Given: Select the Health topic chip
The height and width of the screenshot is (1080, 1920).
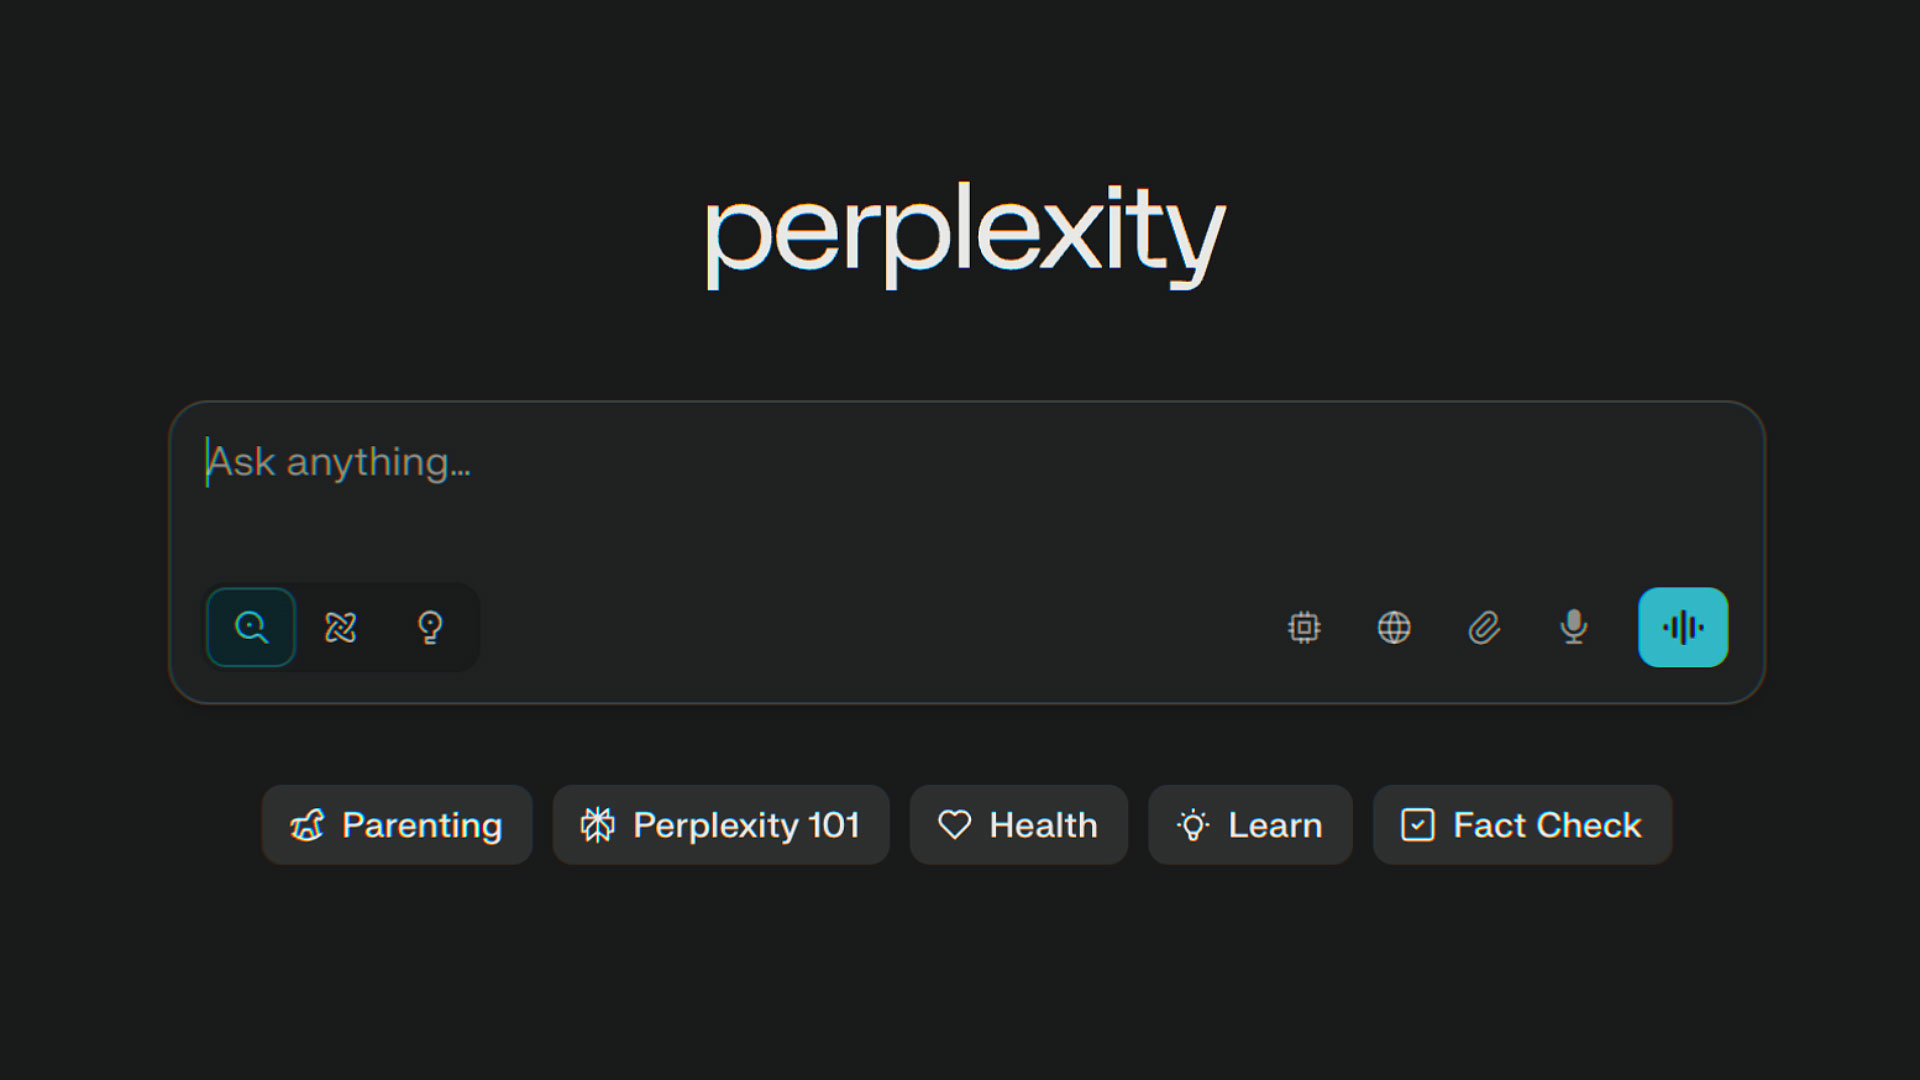Looking at the screenshot, I should tap(1019, 825).
